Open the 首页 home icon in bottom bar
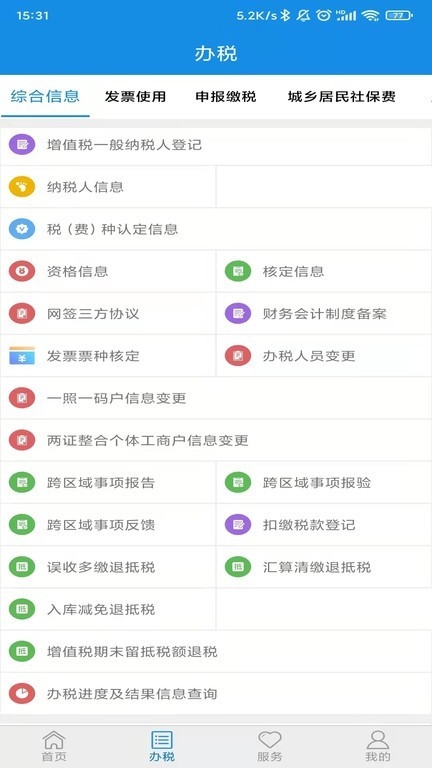Screen dimensions: 432x768 (x=54, y=740)
